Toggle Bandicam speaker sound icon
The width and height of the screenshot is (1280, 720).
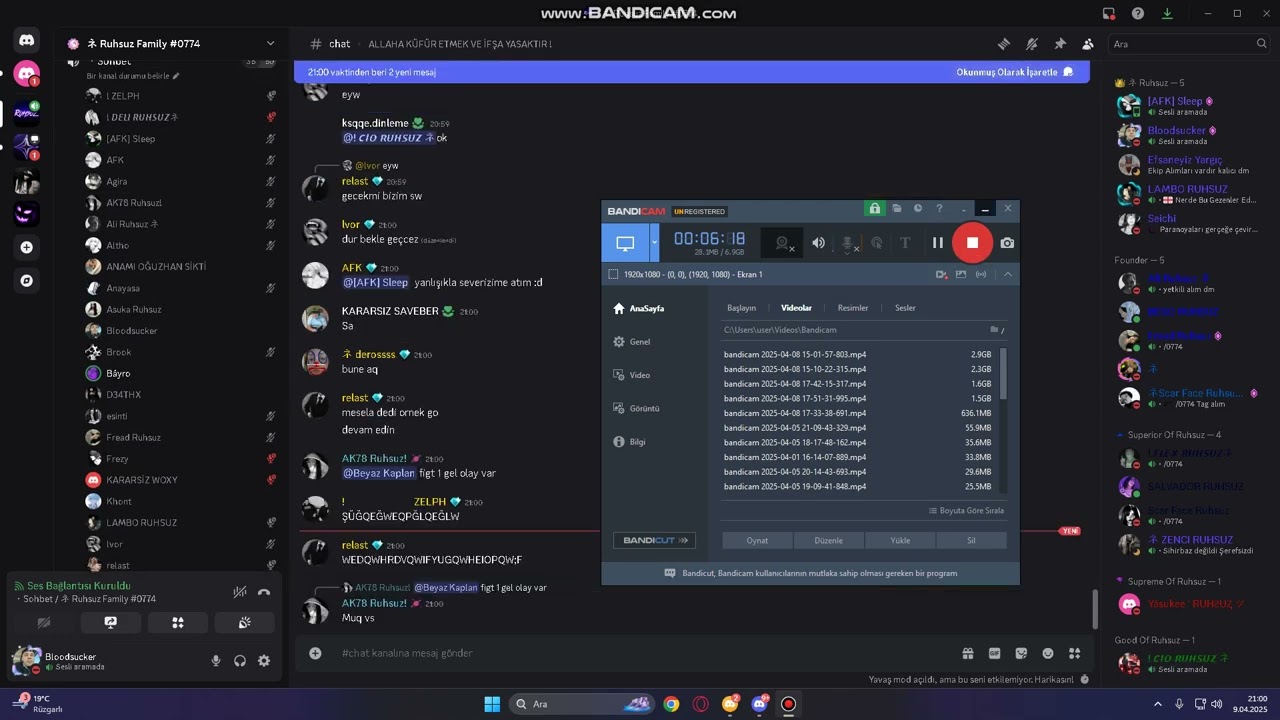pos(818,243)
